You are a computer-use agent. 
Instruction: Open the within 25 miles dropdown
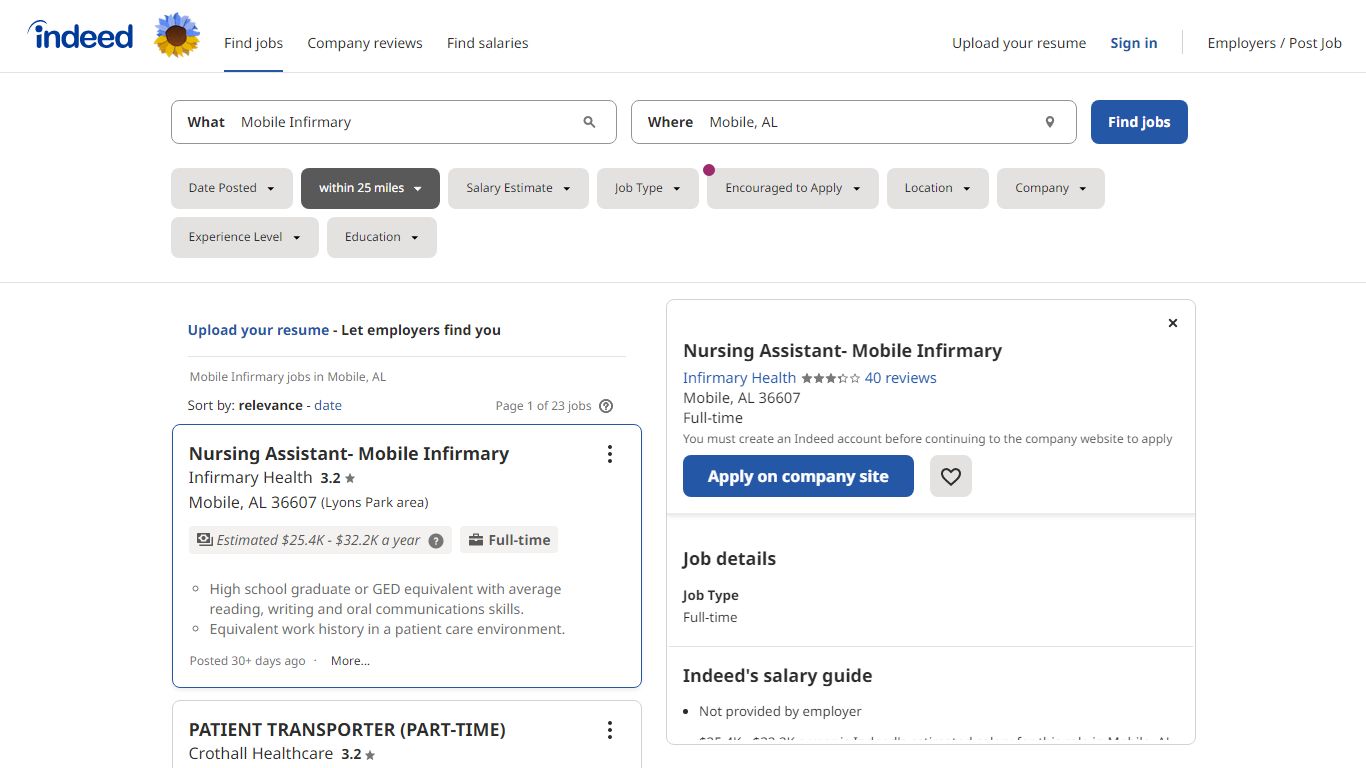click(370, 188)
